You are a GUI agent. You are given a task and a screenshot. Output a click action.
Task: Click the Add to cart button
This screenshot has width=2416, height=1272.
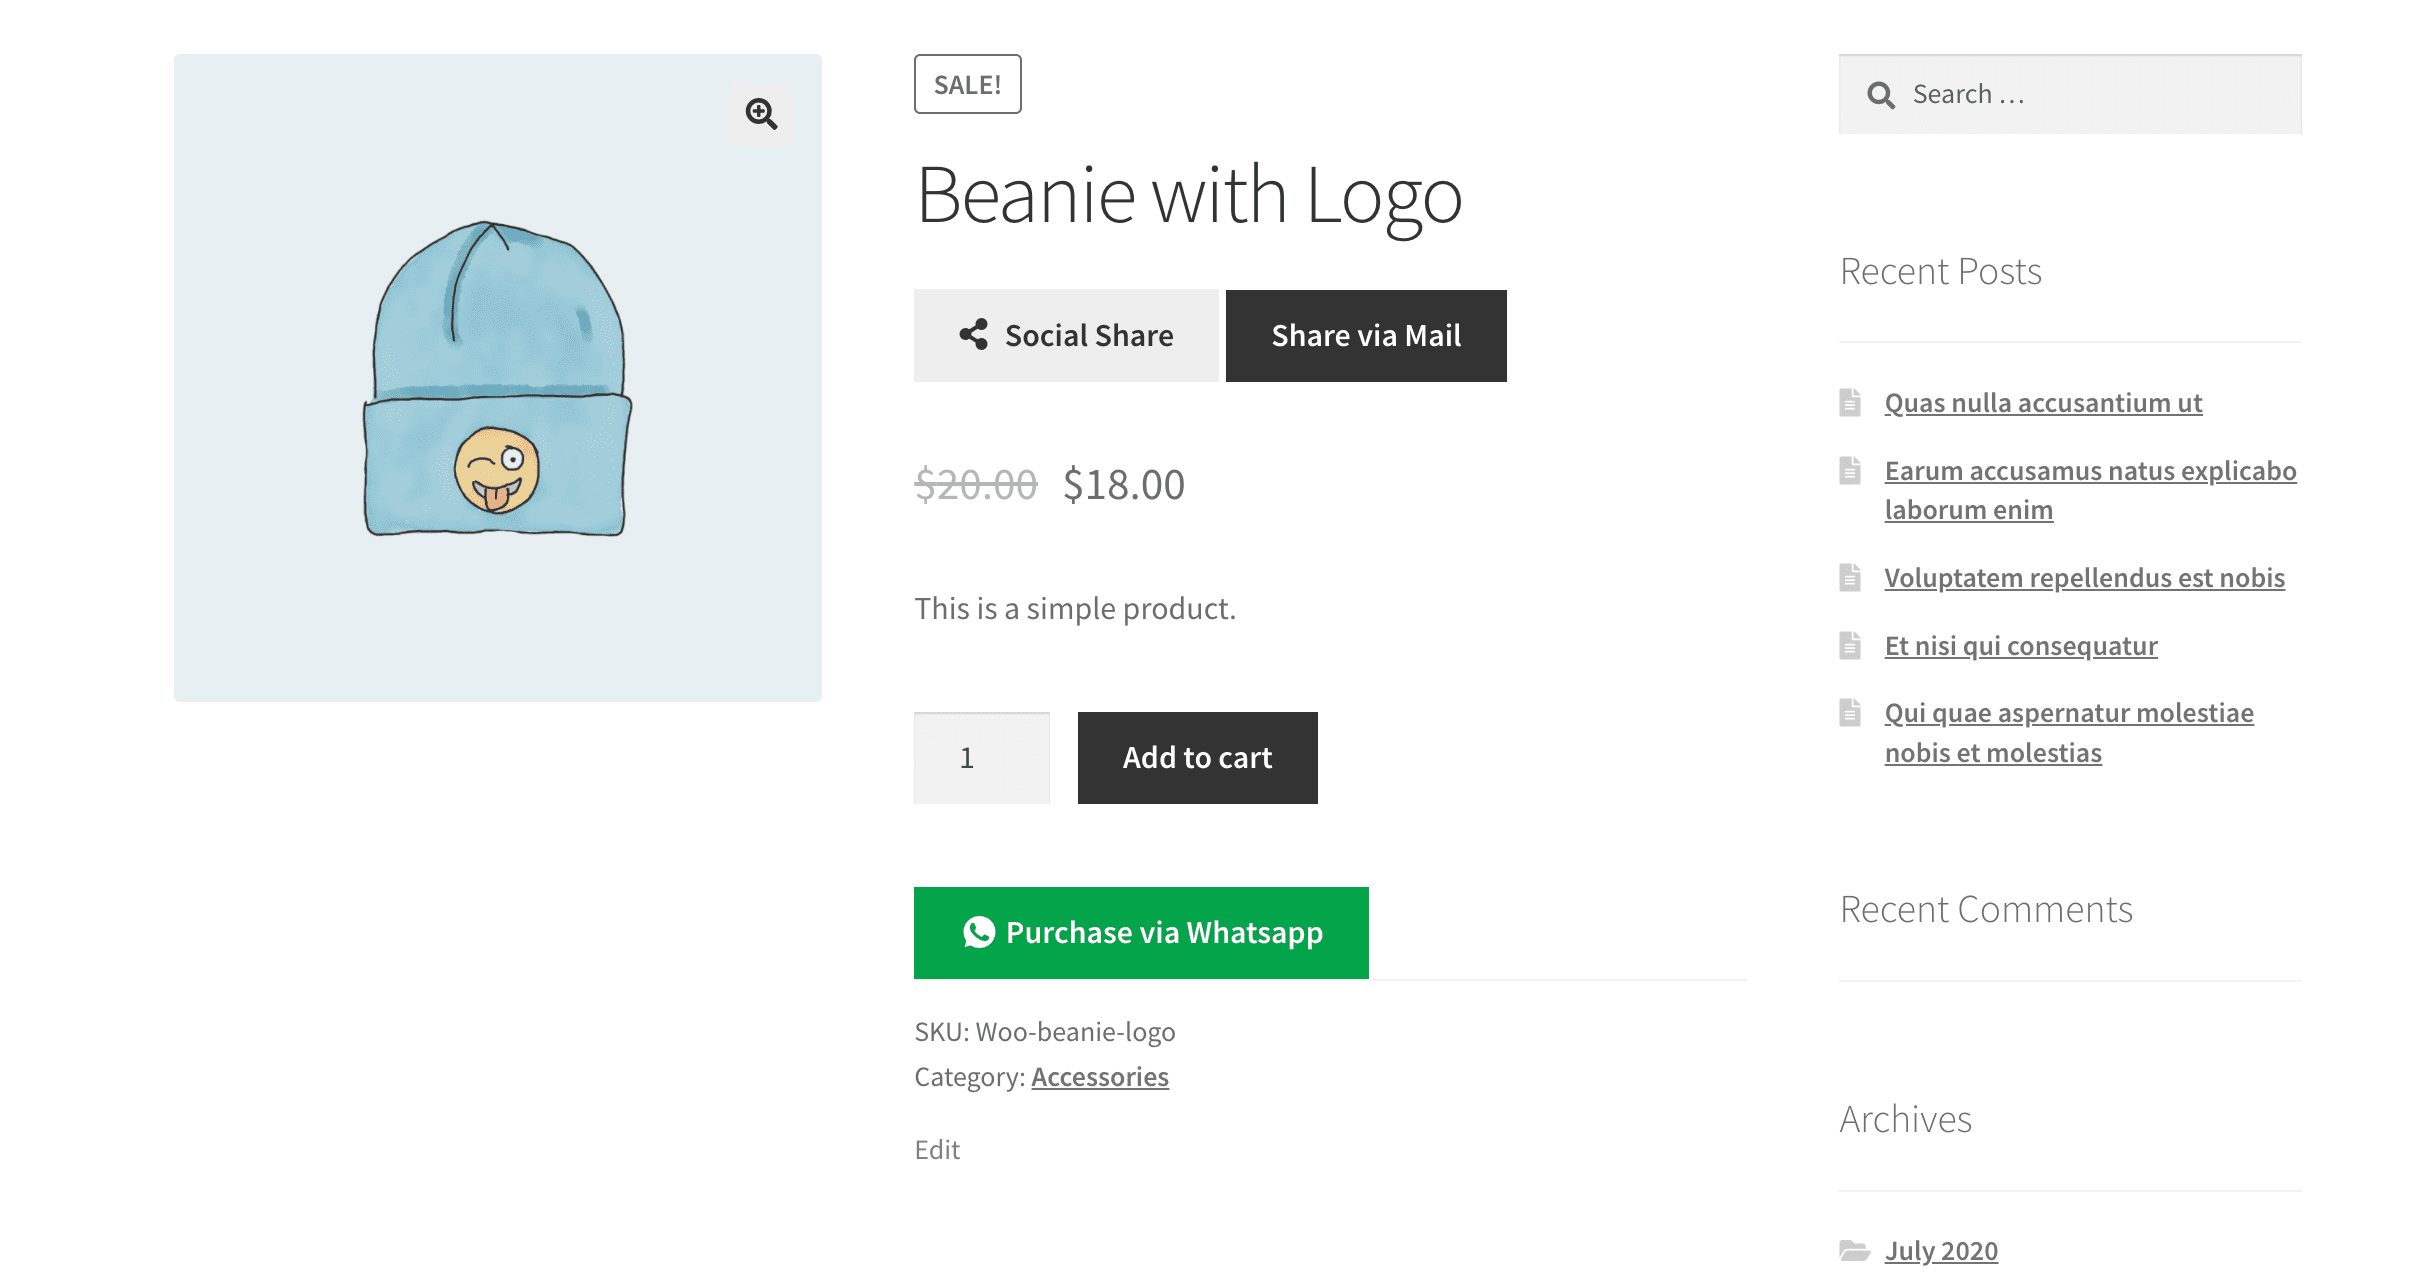[1198, 757]
